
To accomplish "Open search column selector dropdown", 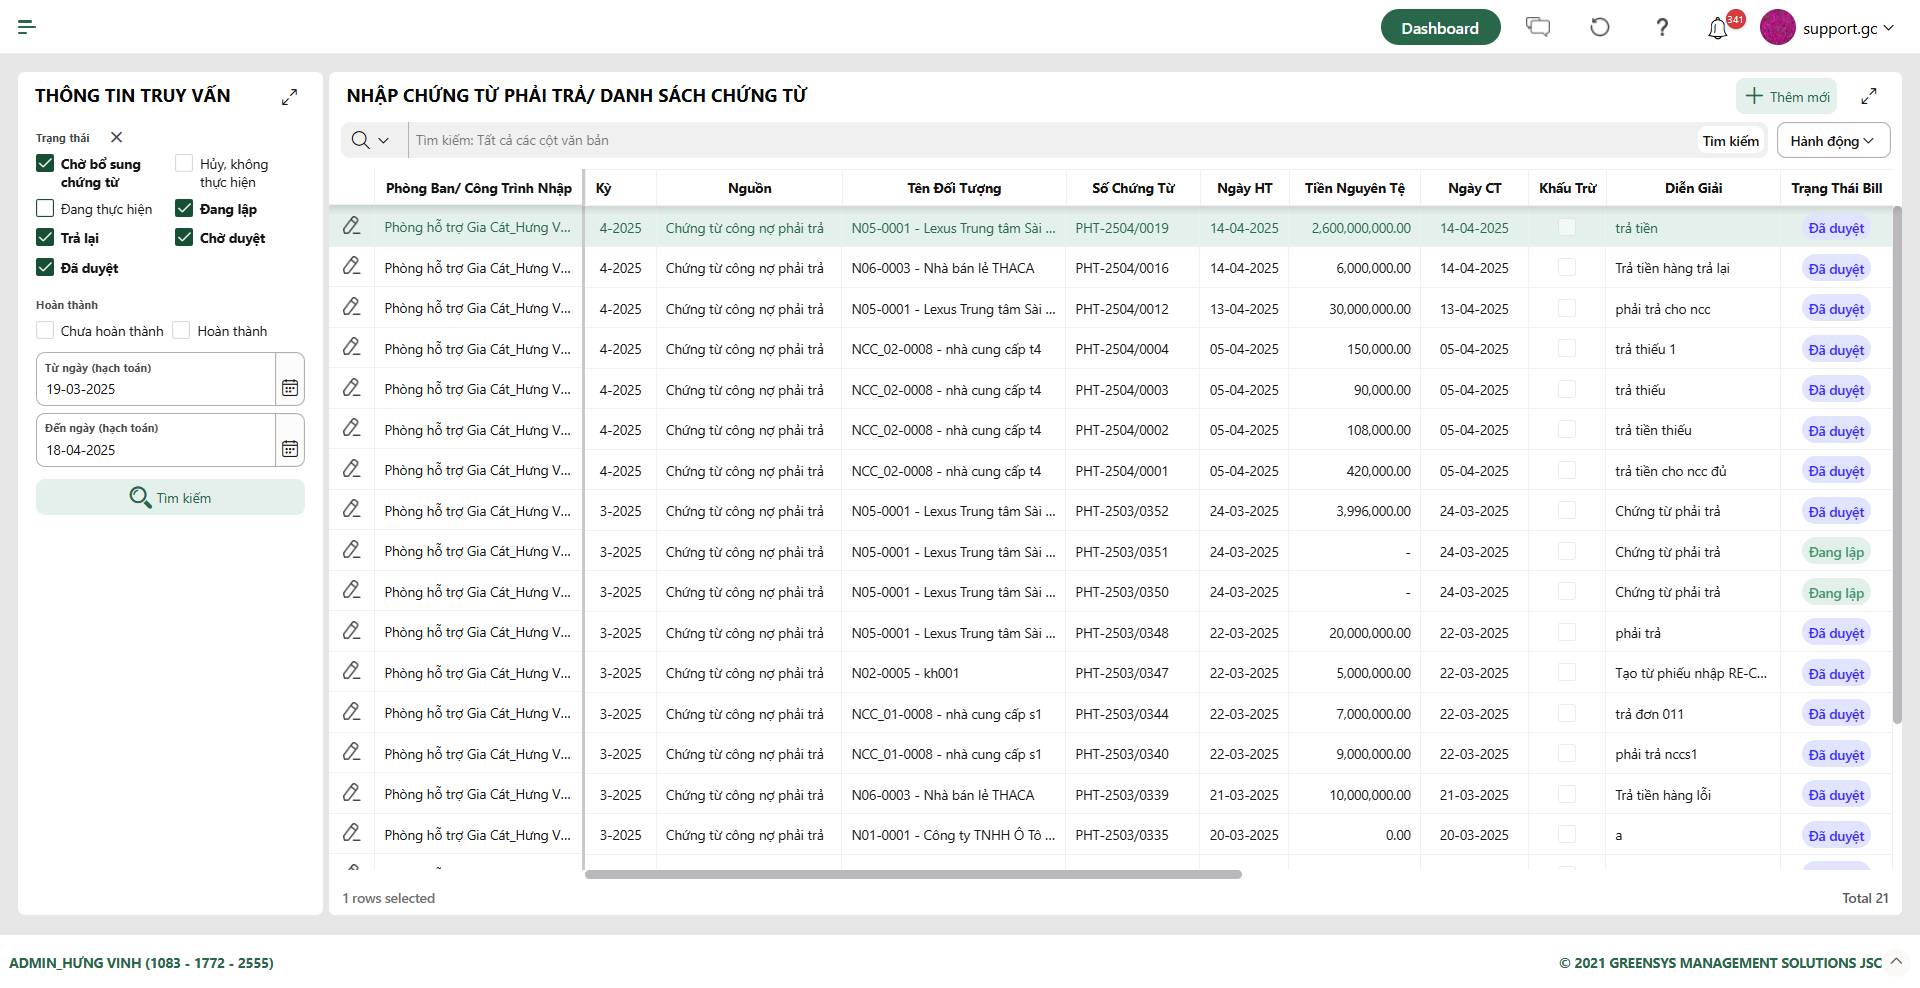I will coord(371,140).
